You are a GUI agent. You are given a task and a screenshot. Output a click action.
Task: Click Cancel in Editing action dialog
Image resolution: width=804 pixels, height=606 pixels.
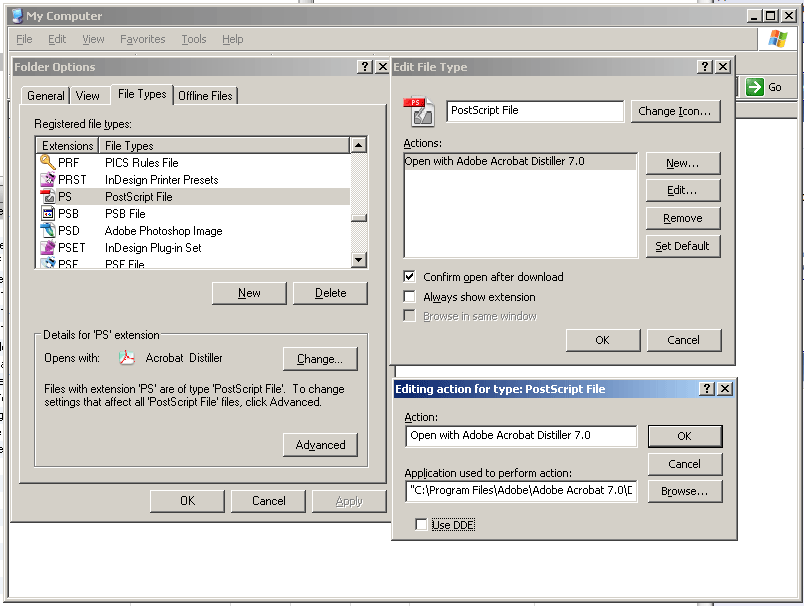(x=685, y=464)
